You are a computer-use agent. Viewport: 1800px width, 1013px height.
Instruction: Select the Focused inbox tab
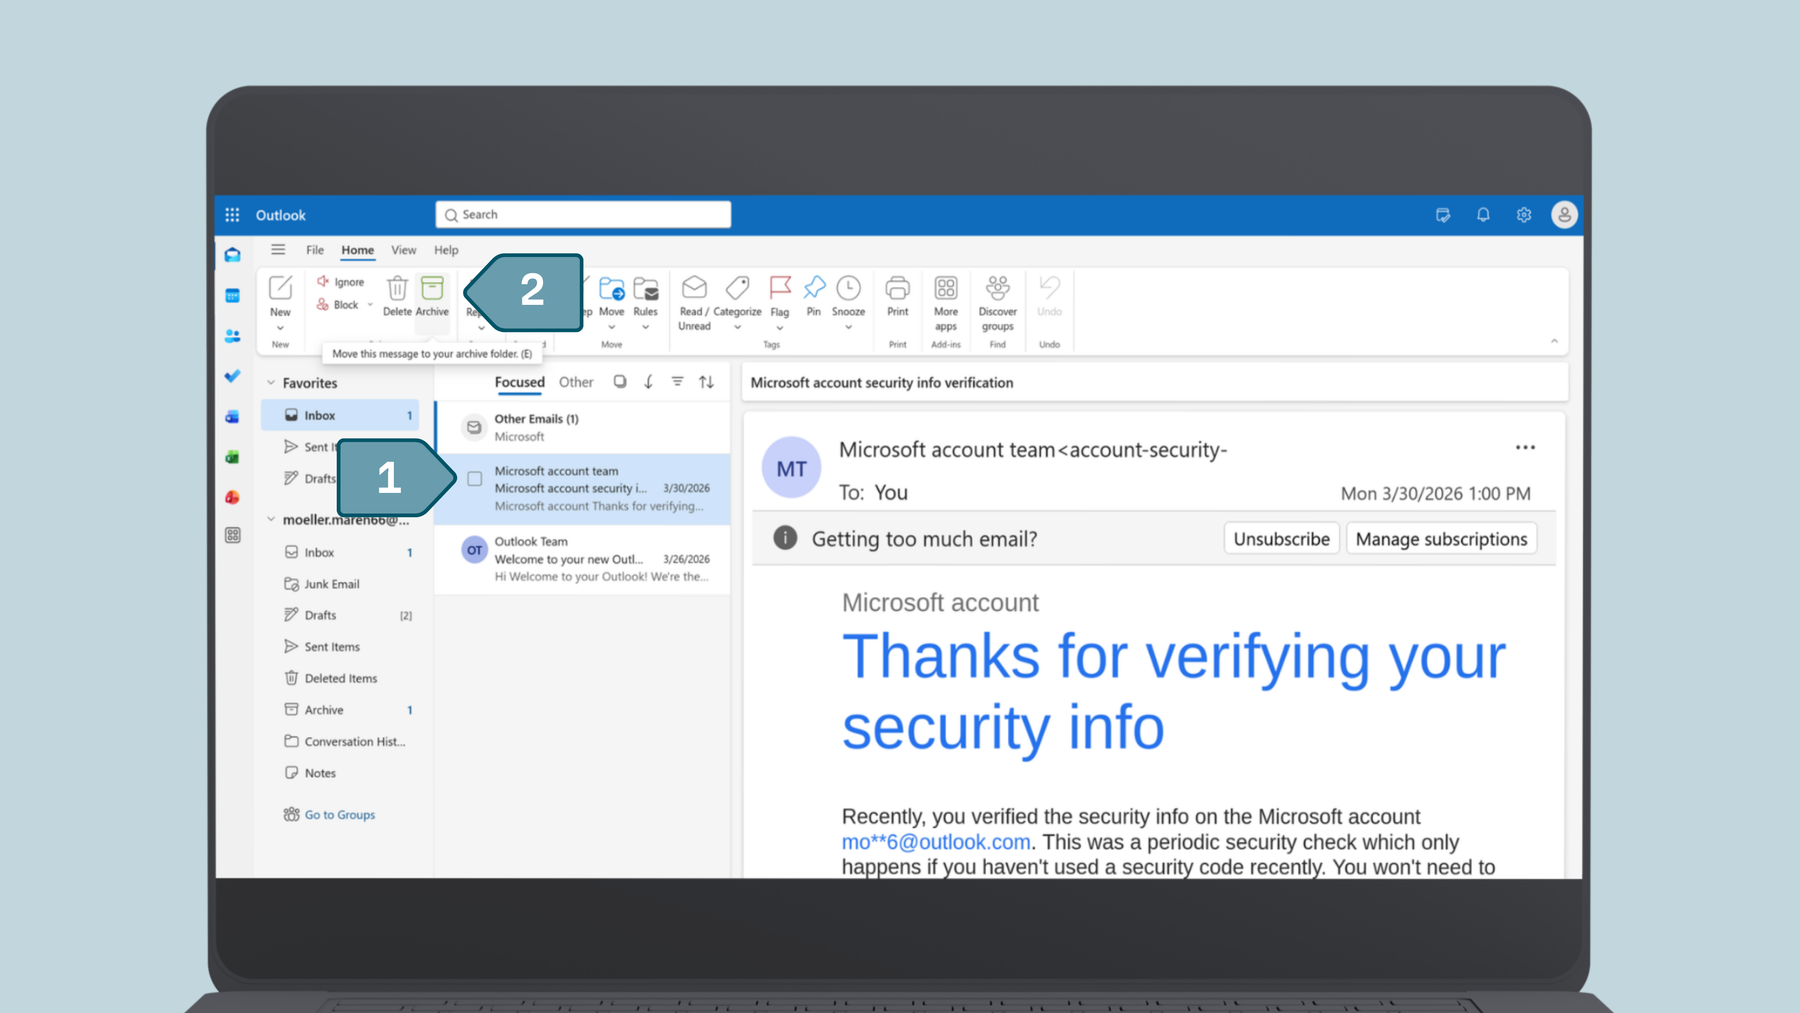[x=519, y=382]
